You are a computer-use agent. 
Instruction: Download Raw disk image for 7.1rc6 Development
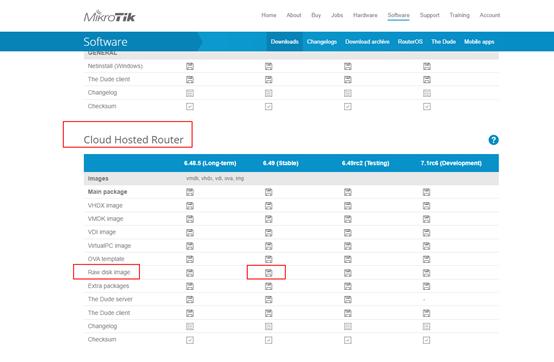tap(426, 273)
